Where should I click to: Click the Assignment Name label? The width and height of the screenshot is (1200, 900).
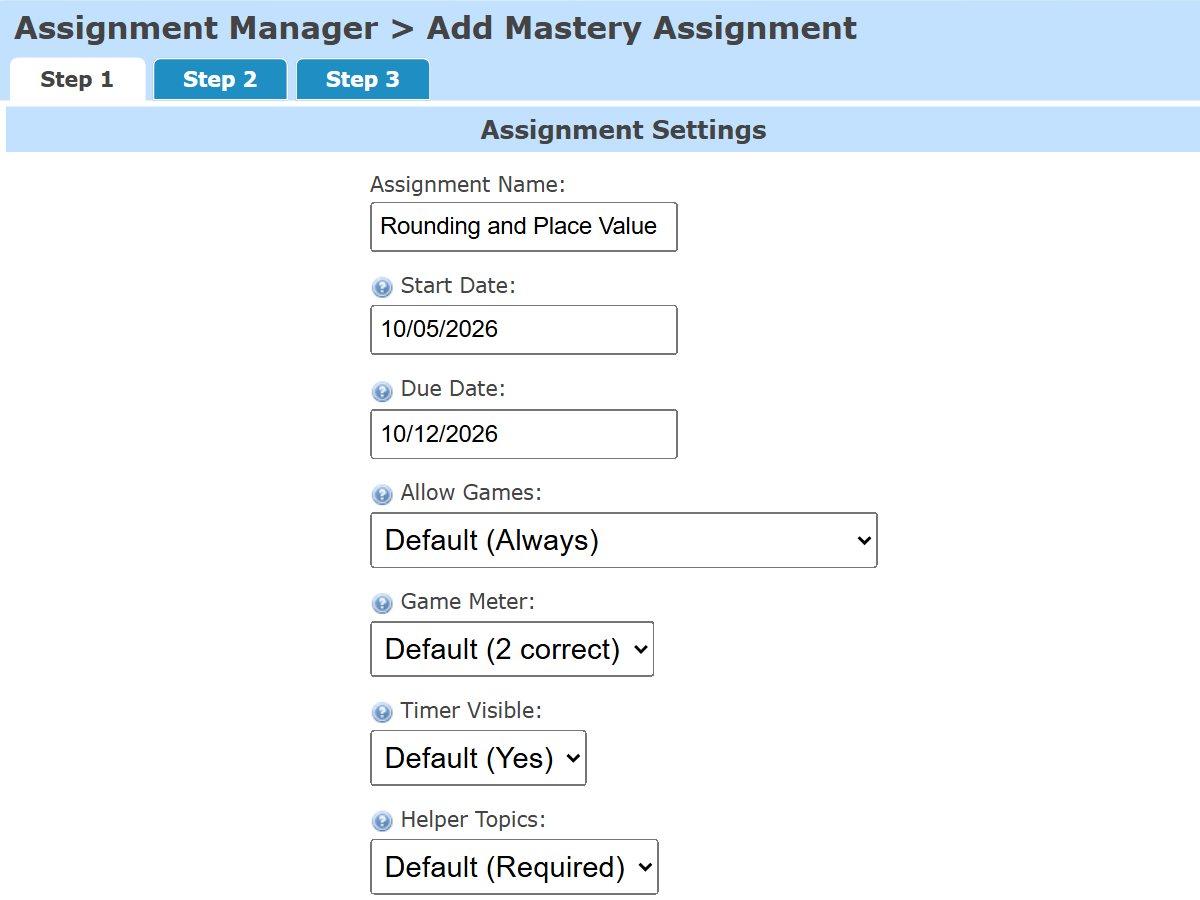[468, 185]
